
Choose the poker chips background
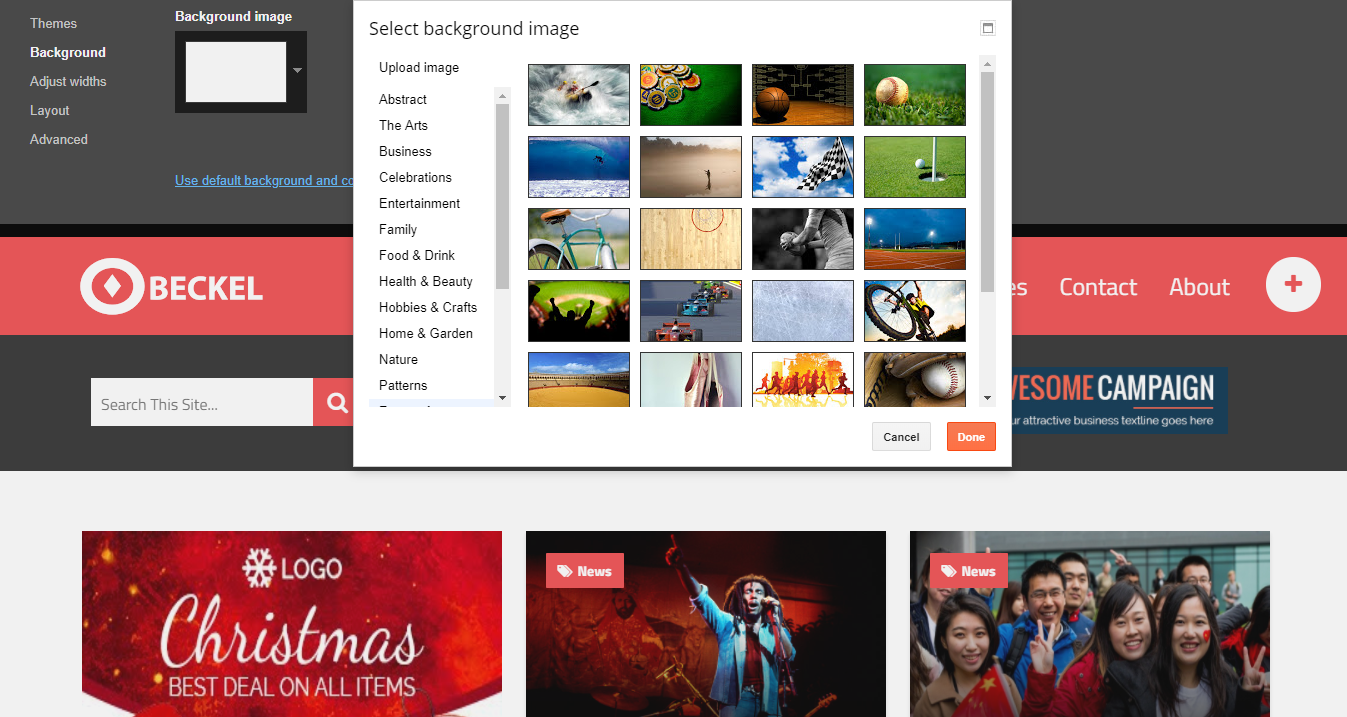[x=691, y=95]
